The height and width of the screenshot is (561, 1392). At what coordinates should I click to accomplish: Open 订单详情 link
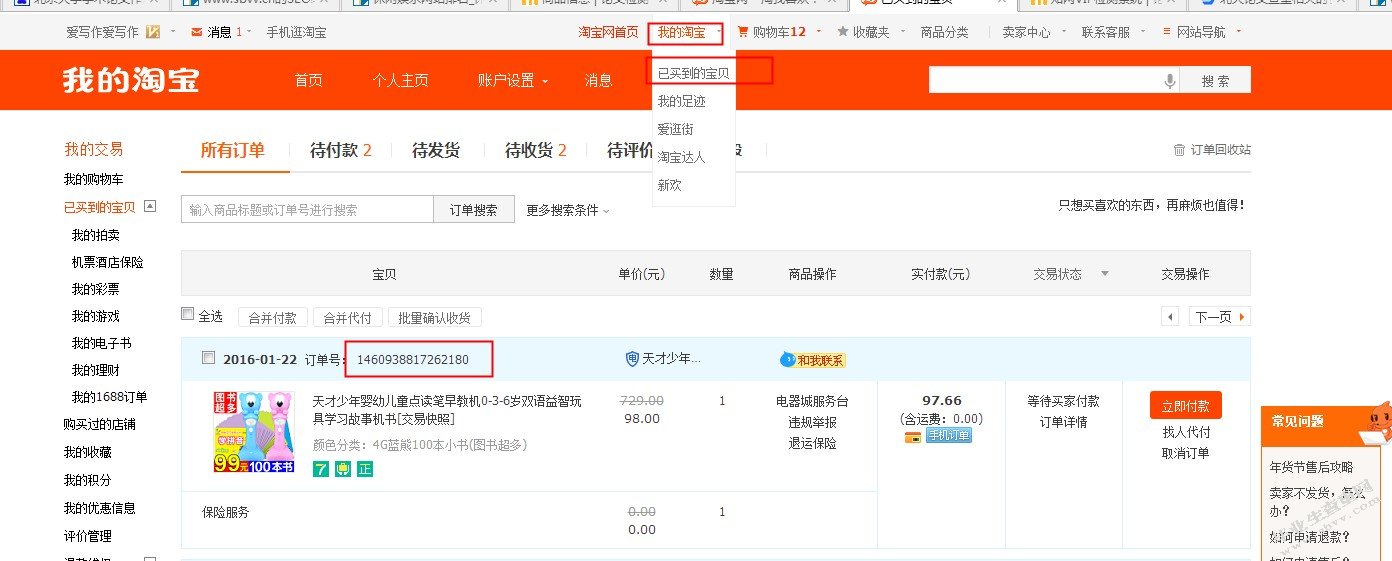[x=1063, y=421]
